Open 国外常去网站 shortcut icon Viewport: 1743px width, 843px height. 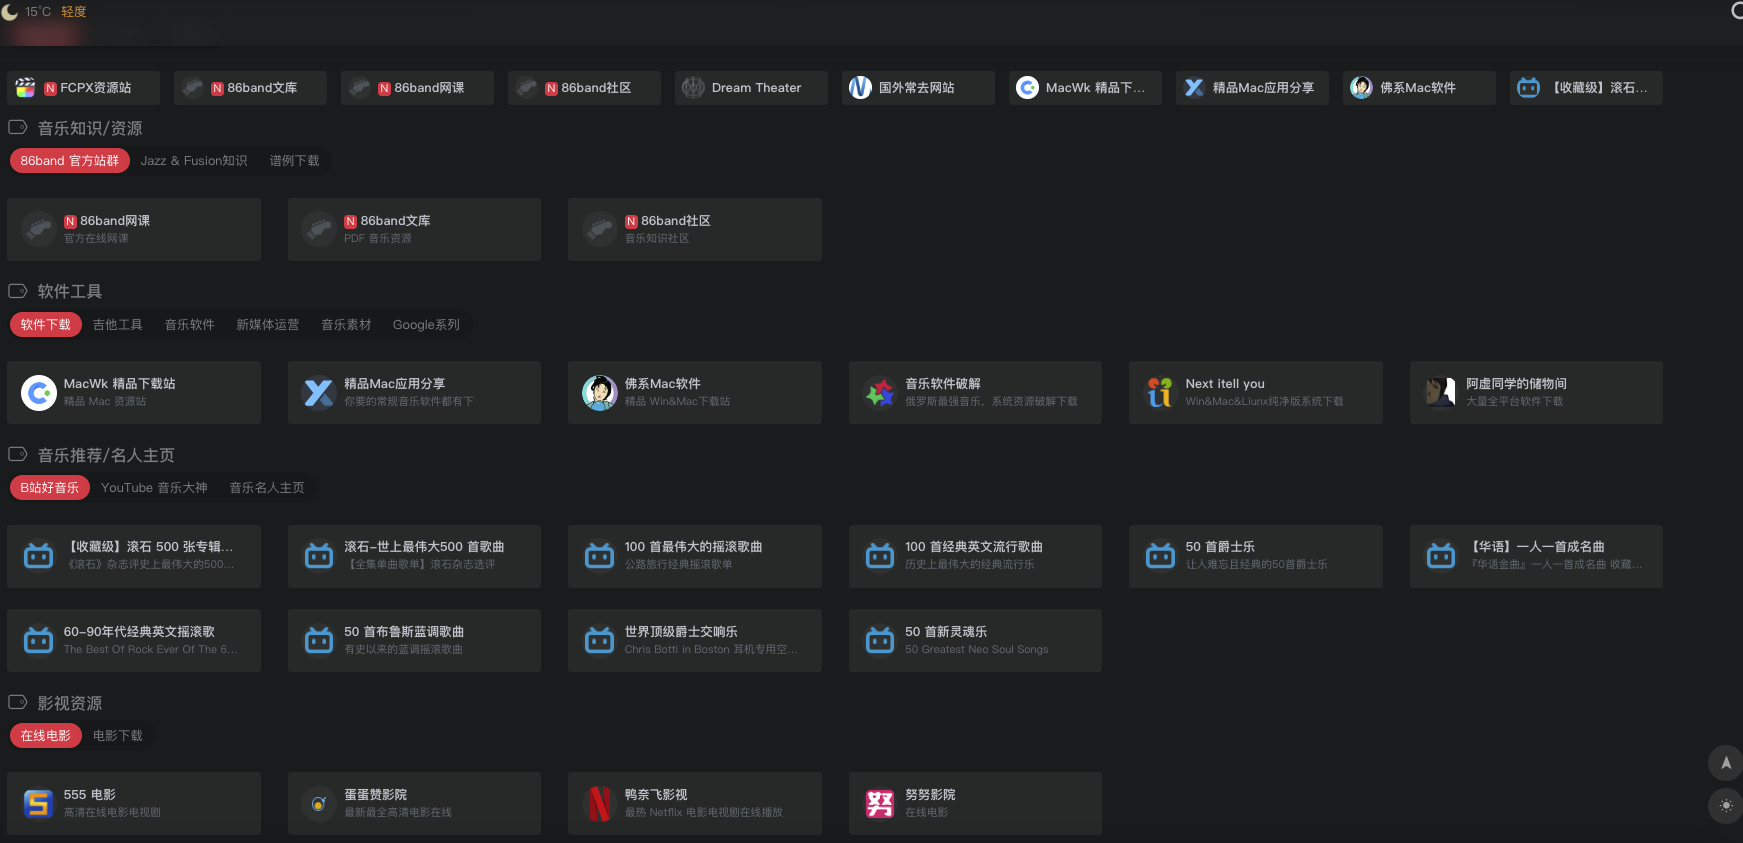860,88
